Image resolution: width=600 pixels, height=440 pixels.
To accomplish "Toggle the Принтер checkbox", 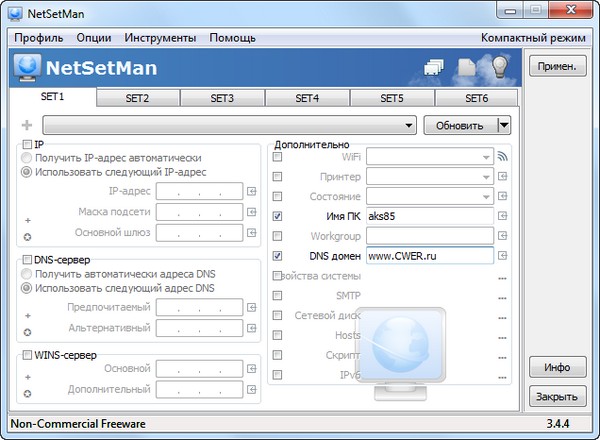I will 277,177.
